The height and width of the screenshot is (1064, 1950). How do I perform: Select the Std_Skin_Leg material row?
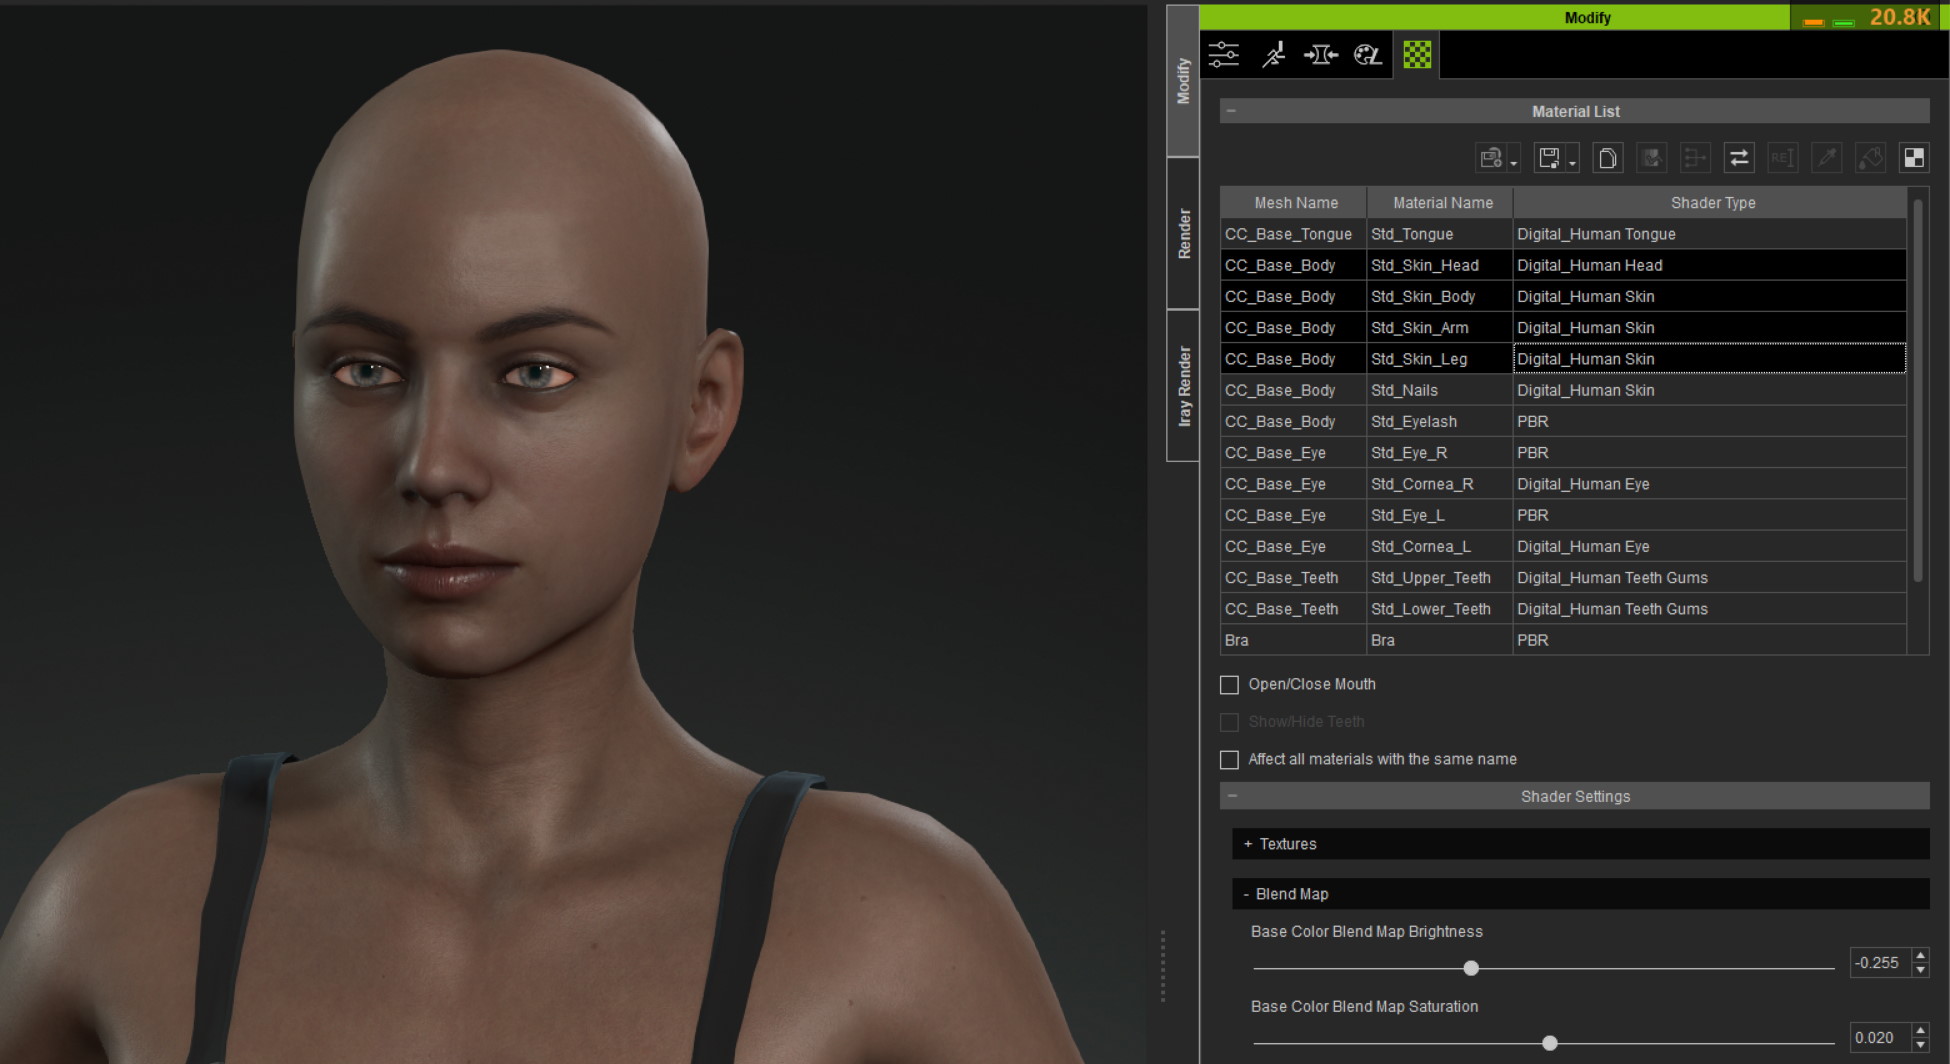(1563, 359)
